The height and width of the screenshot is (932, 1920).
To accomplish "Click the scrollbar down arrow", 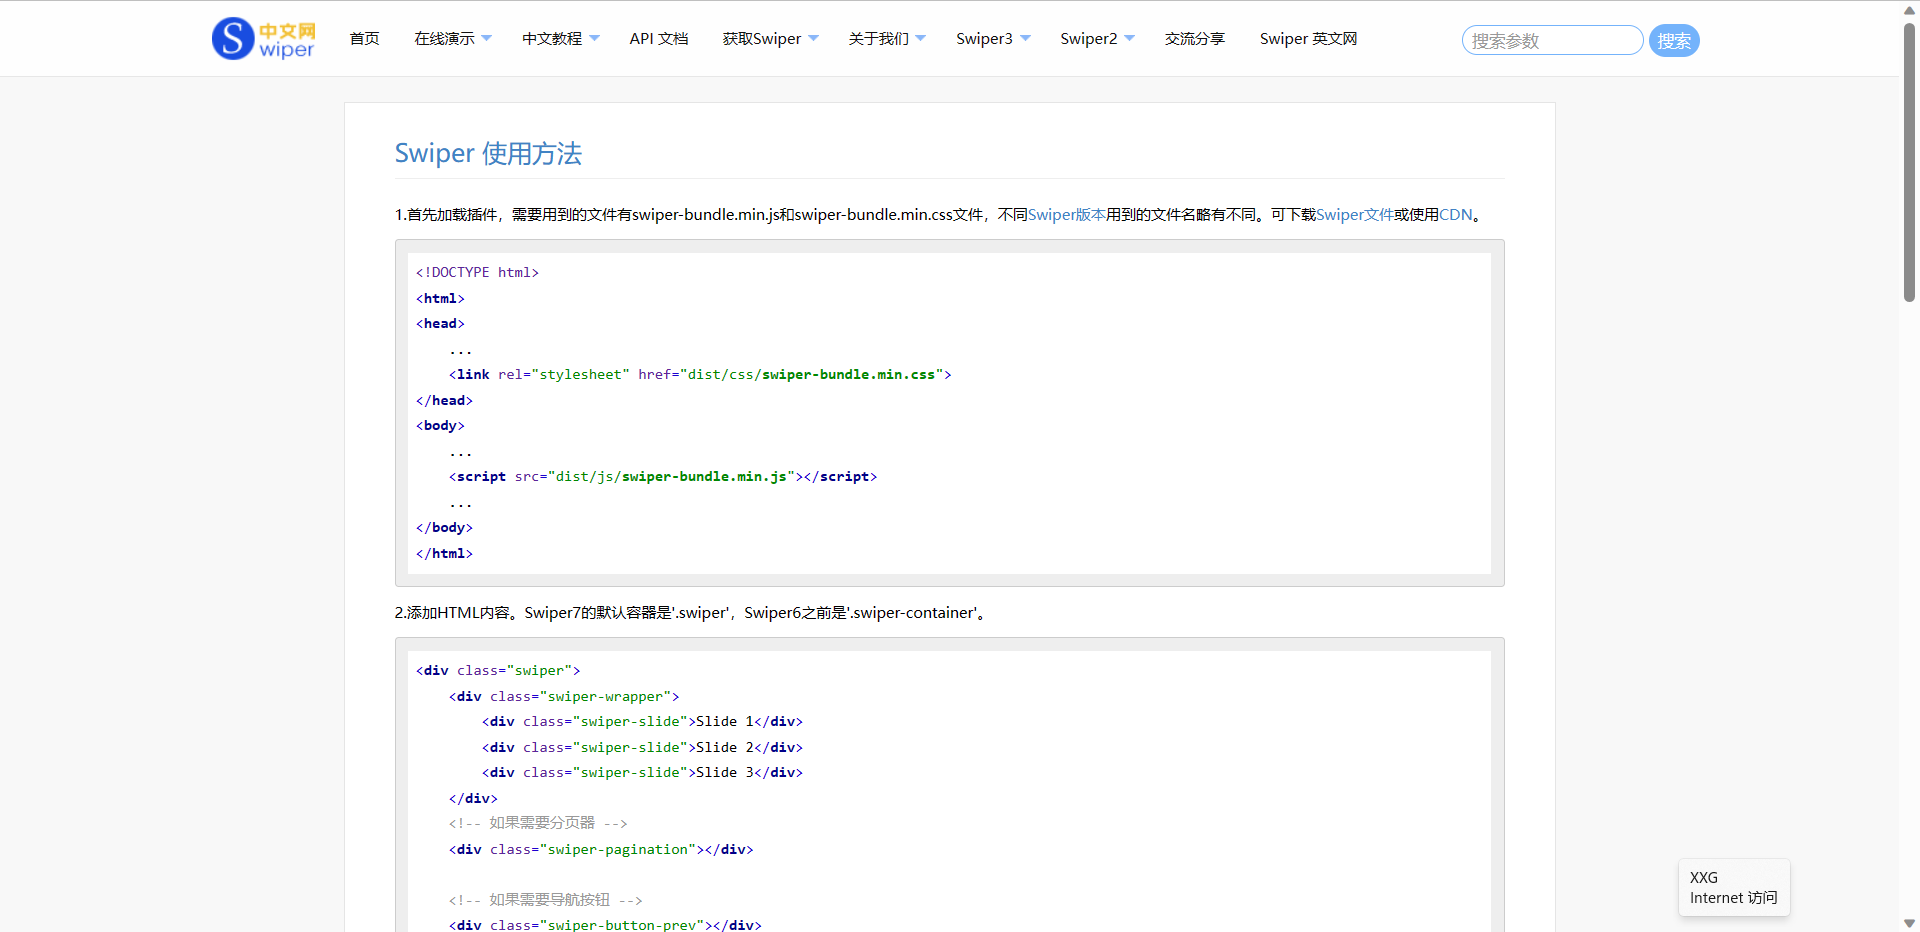I will (x=1908, y=923).
